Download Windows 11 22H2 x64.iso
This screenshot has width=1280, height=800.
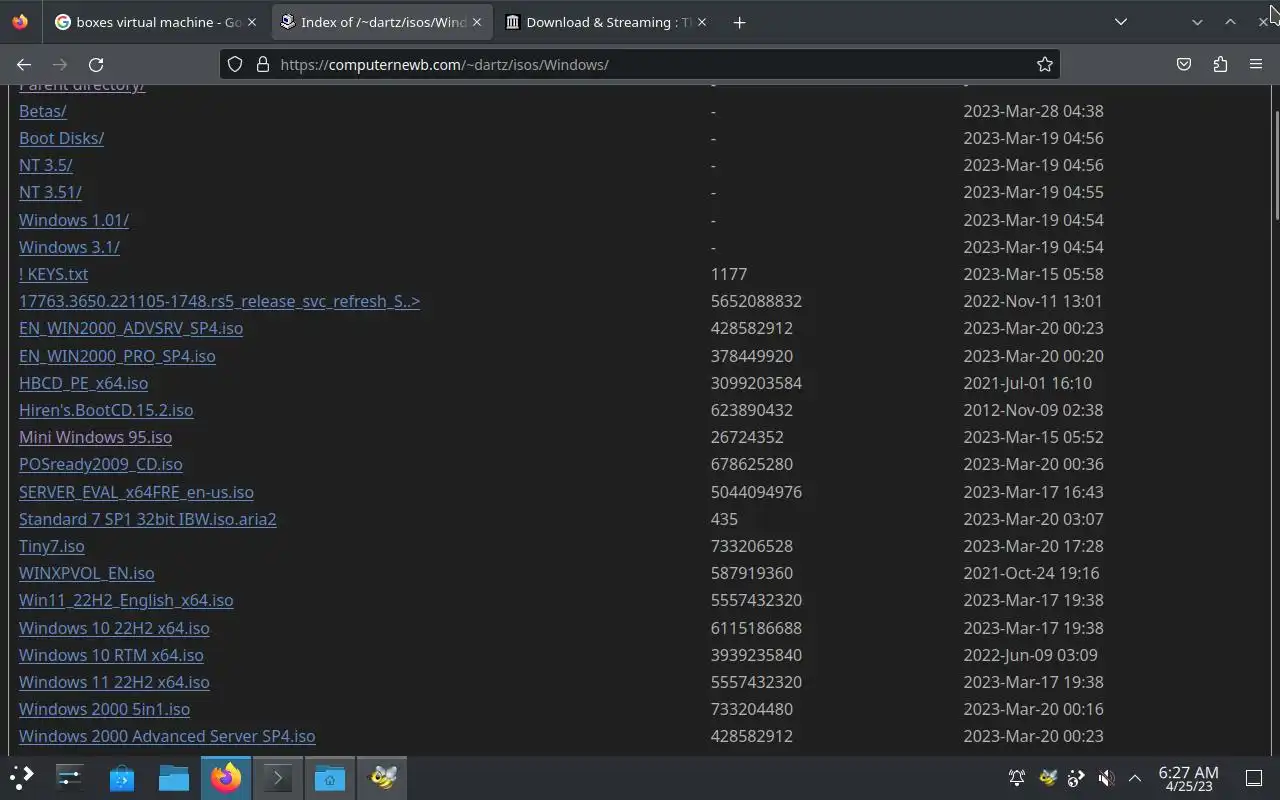click(114, 682)
